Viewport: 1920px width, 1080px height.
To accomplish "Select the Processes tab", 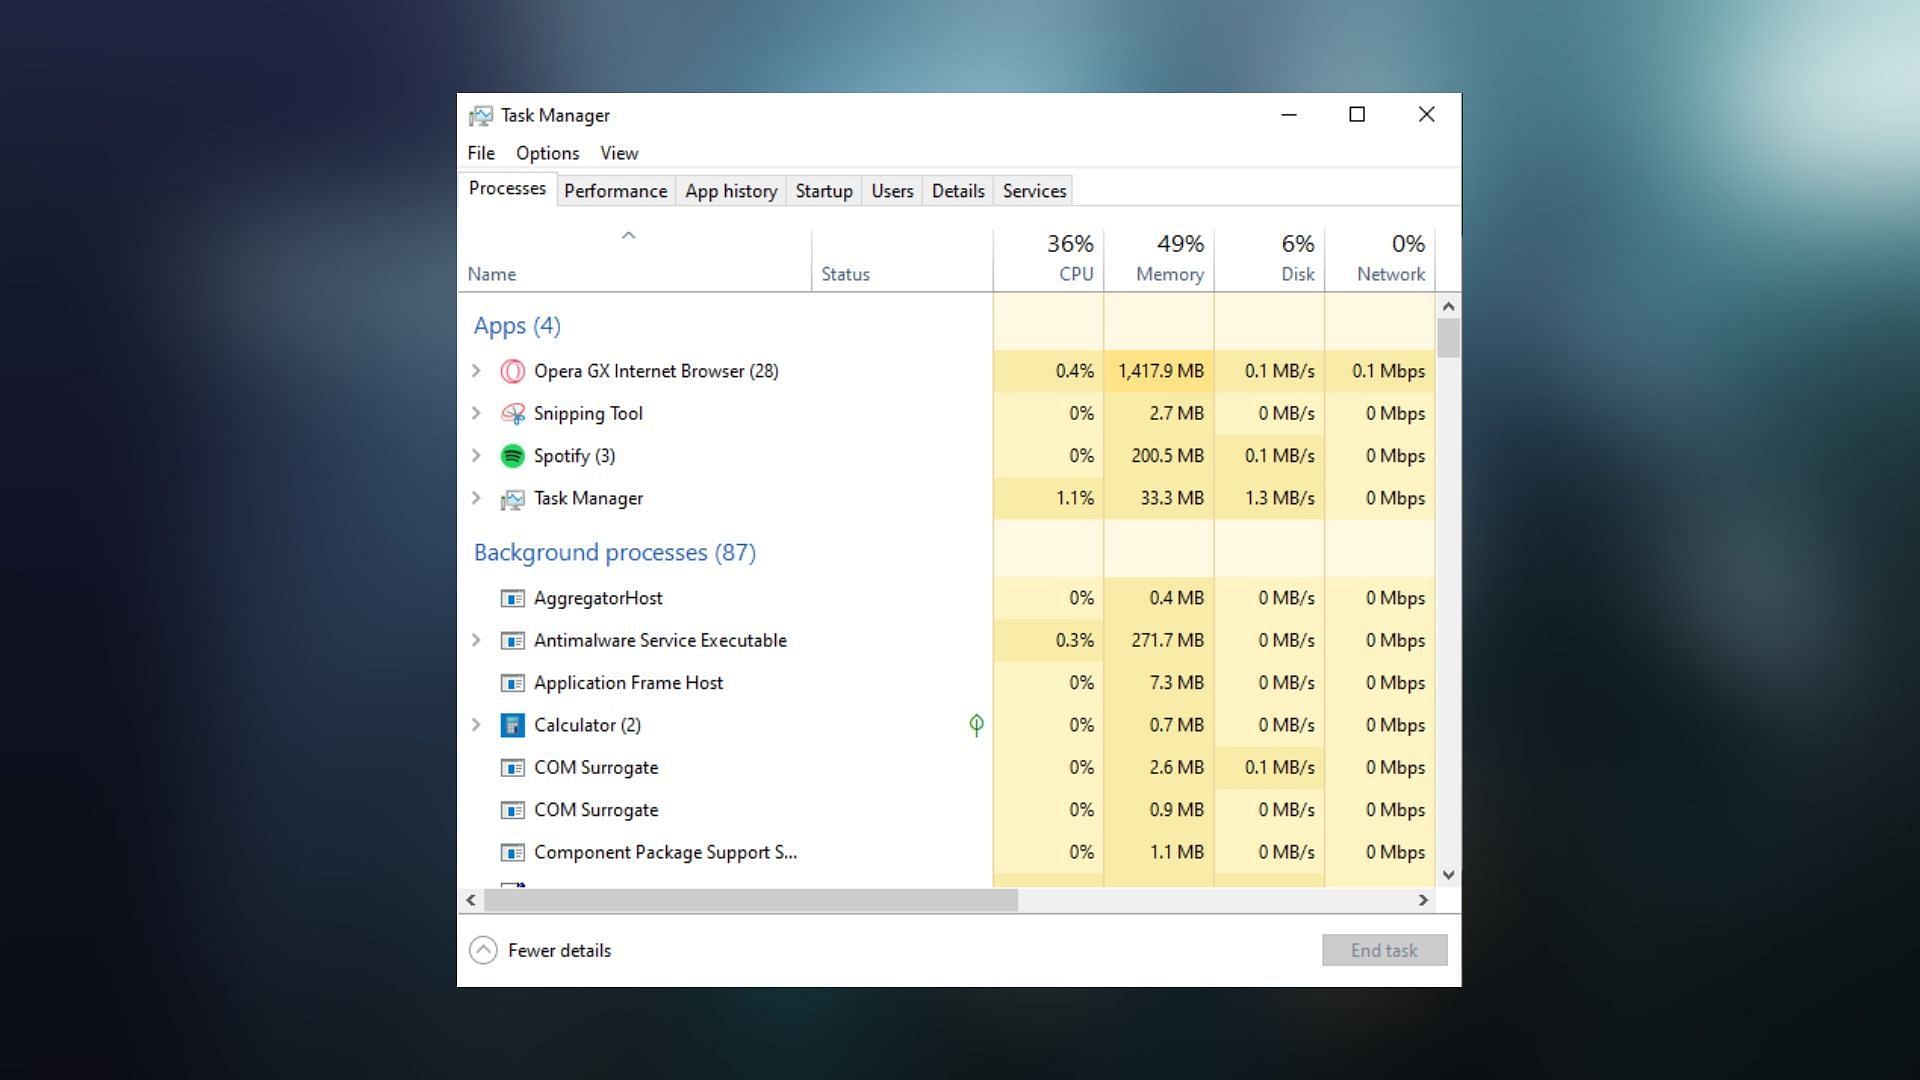I will tap(507, 188).
